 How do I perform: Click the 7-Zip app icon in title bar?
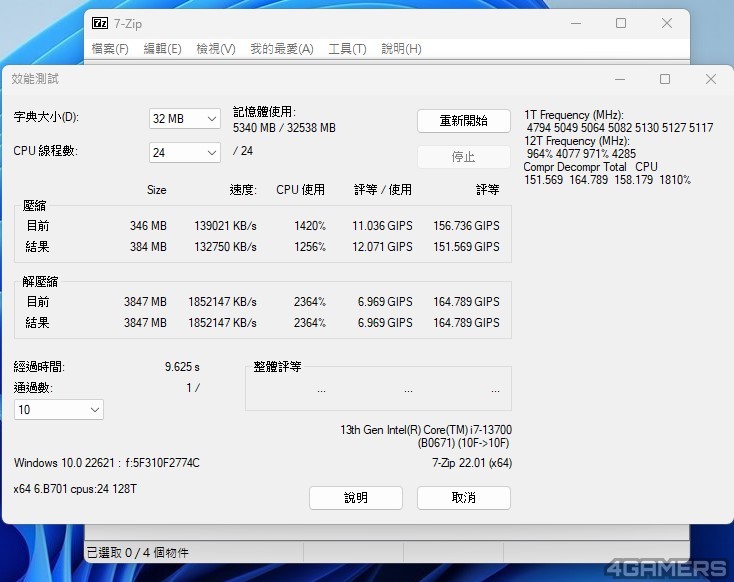coord(100,23)
